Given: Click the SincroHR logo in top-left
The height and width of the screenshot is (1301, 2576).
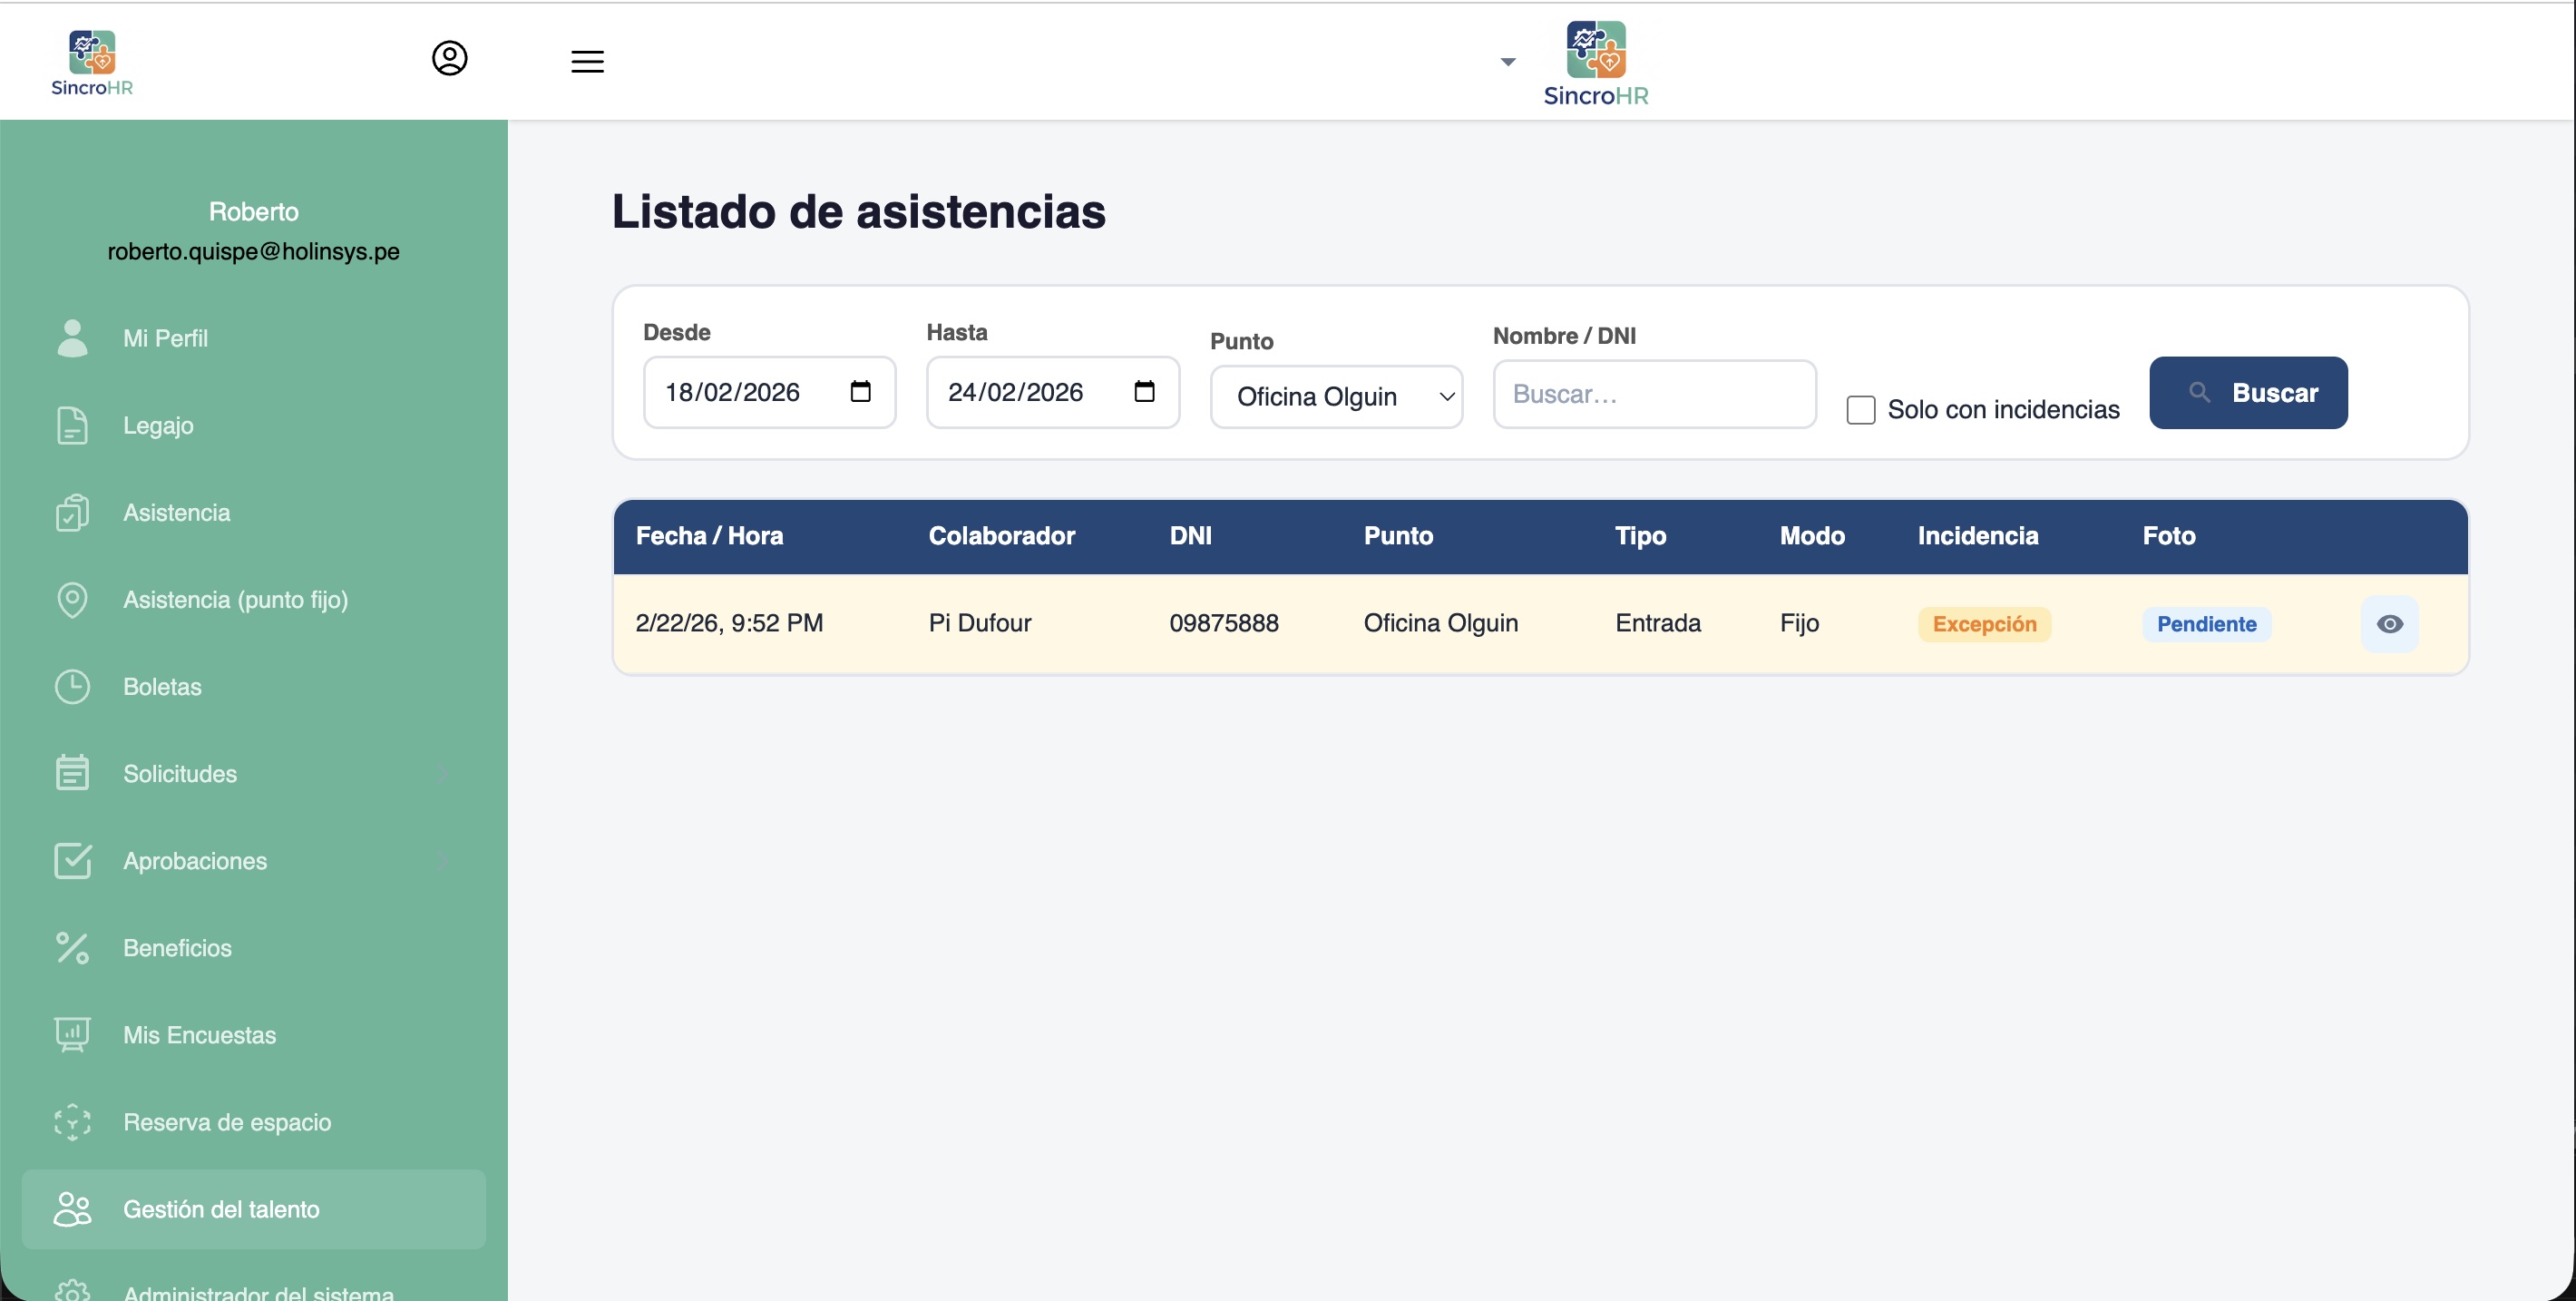Looking at the screenshot, I should (91, 62).
